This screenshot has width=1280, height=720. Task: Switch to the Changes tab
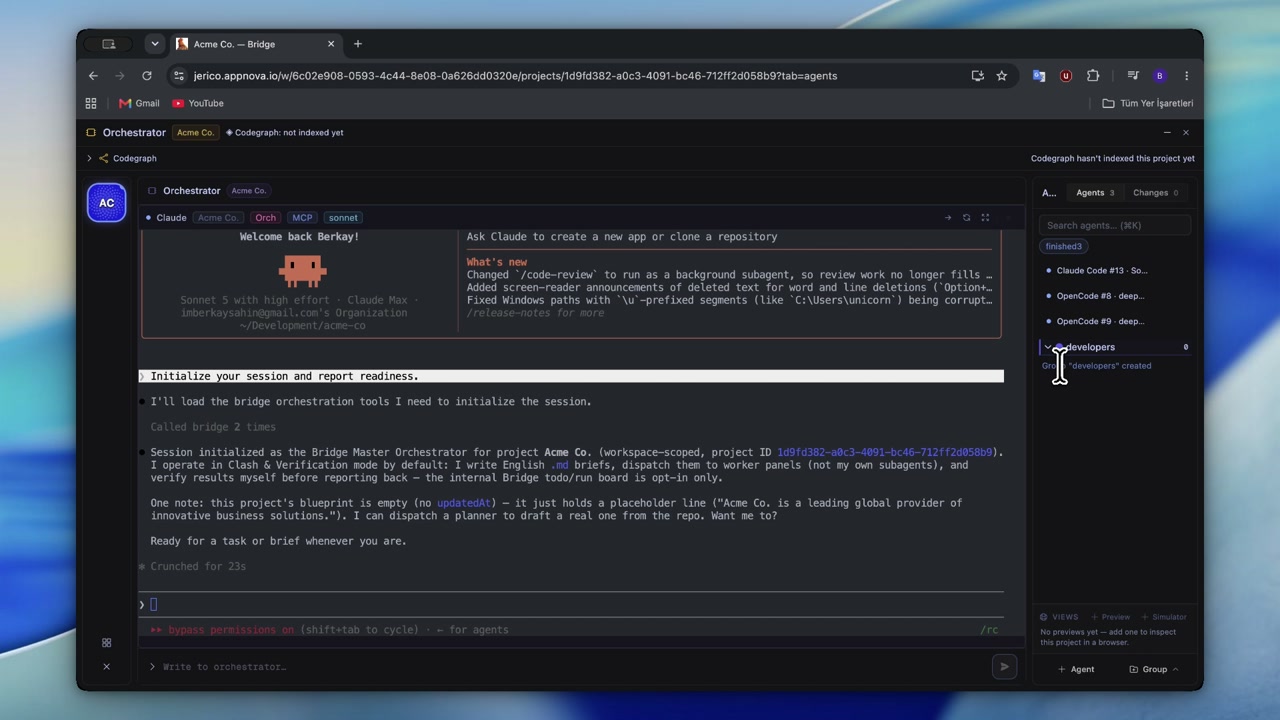(1155, 193)
